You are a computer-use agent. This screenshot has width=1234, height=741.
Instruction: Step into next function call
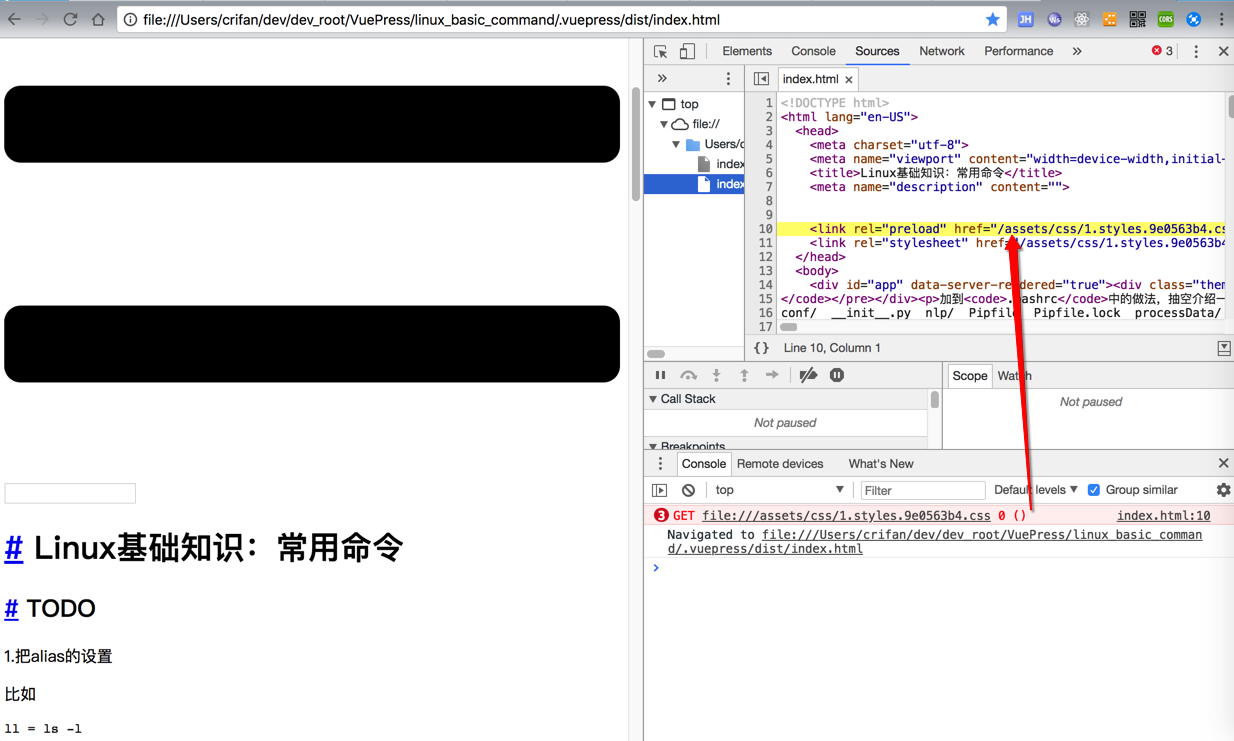tap(716, 375)
